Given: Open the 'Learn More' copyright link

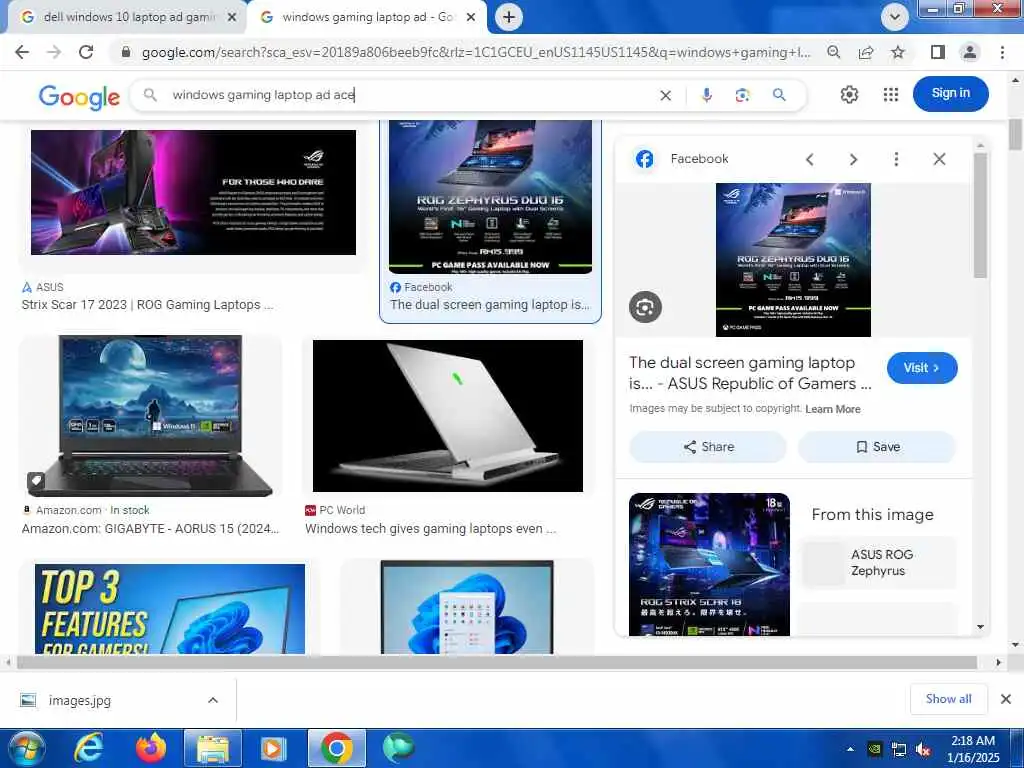Looking at the screenshot, I should [x=833, y=409].
